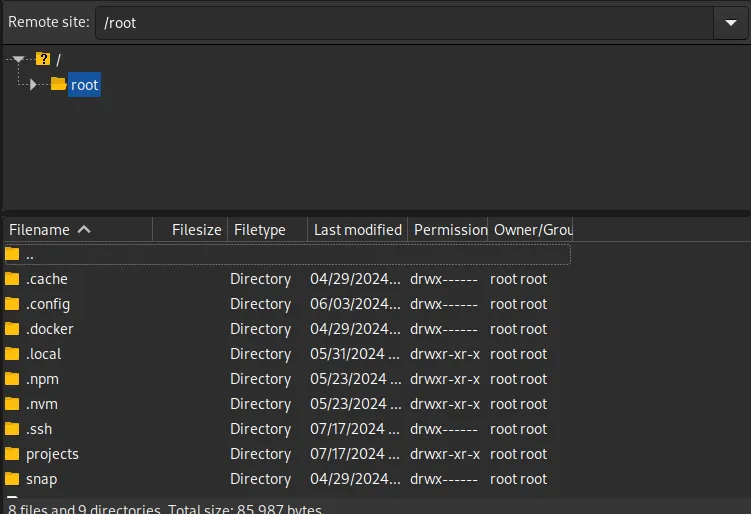This screenshot has width=751, height=514.
Task: Click the .ssh folder icon
Action: [x=12, y=429]
